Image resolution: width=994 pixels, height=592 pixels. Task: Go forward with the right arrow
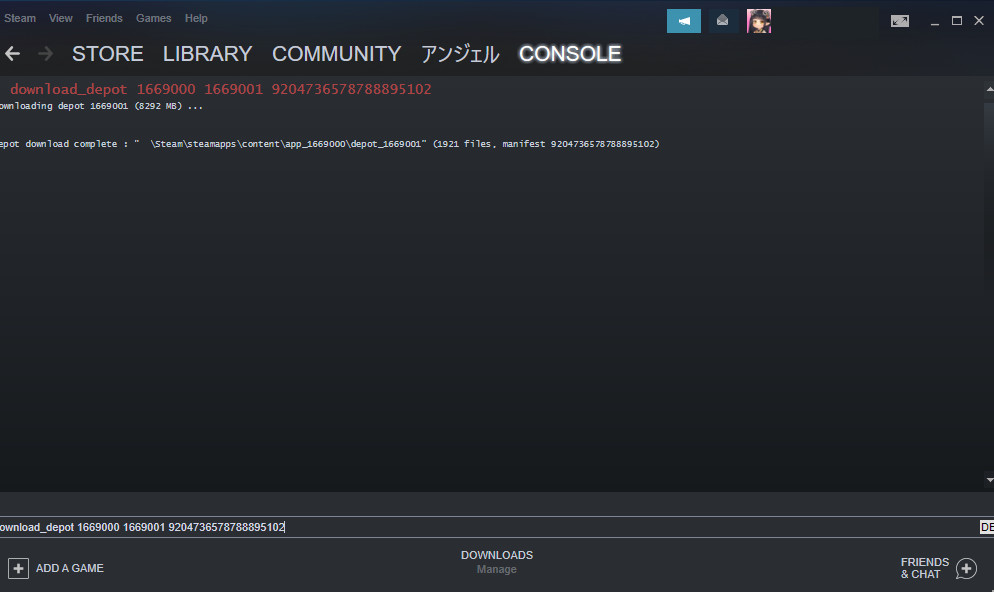45,54
